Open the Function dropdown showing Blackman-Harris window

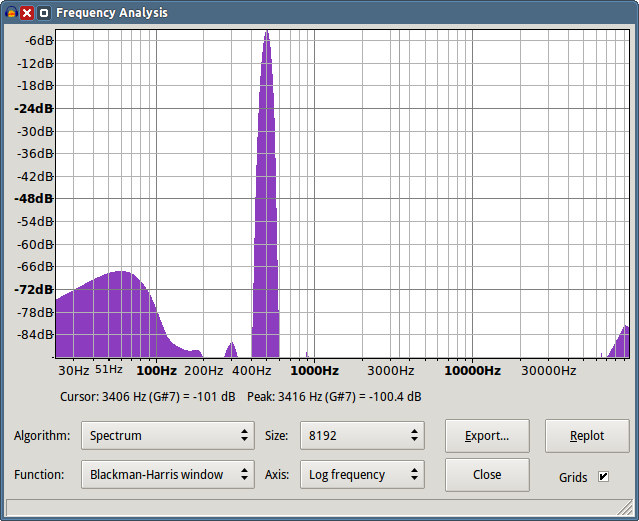(x=168, y=475)
